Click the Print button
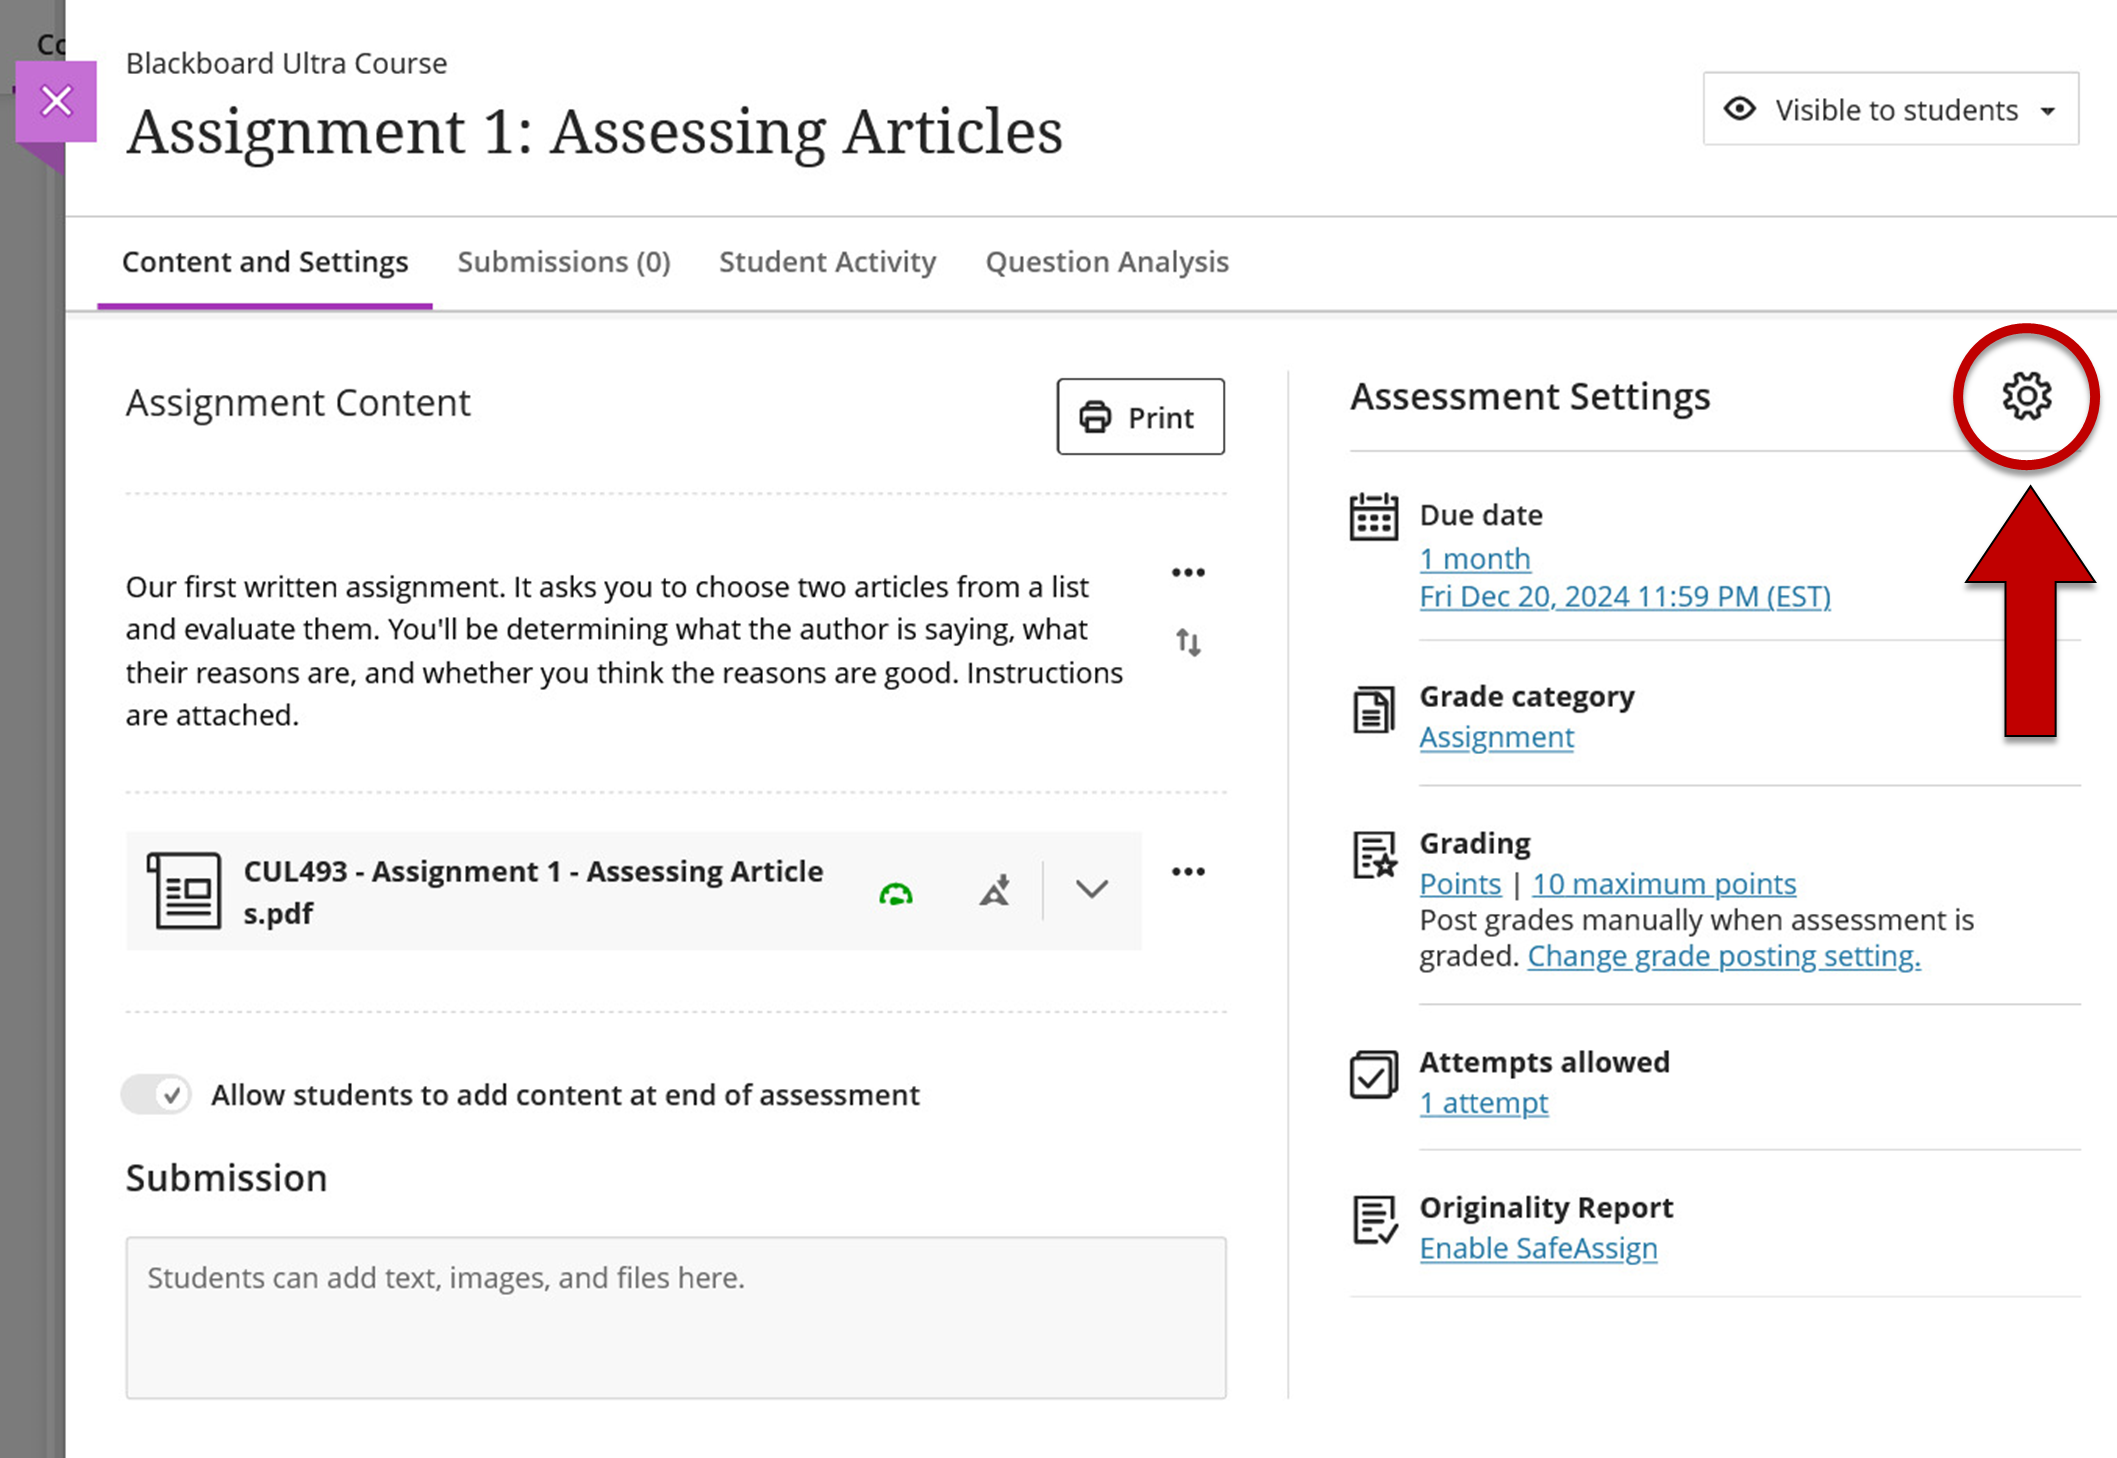The height and width of the screenshot is (1458, 2117). 1140,417
